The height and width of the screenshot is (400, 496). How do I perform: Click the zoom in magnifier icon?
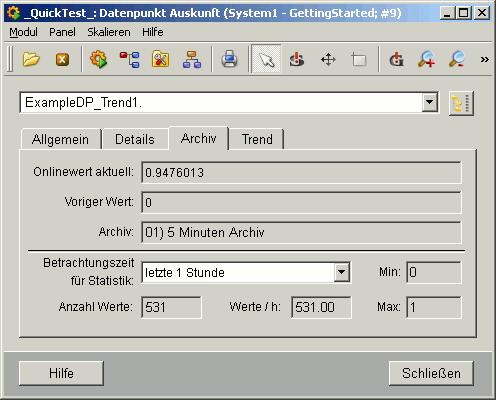tap(426, 60)
